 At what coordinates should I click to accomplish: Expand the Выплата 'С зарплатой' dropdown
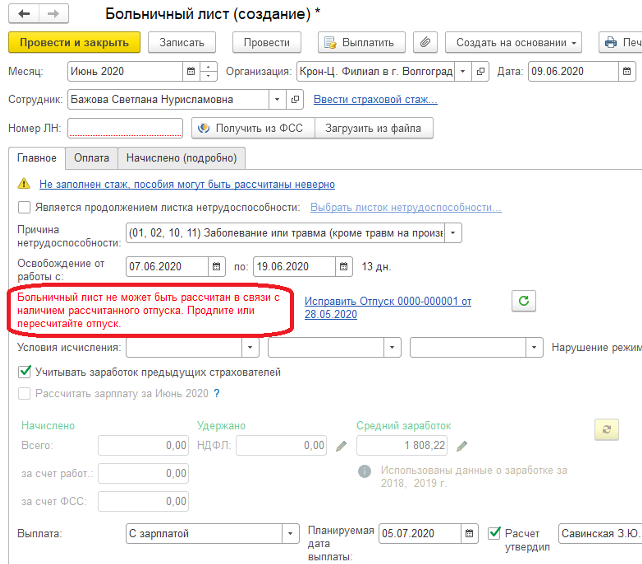coord(290,534)
